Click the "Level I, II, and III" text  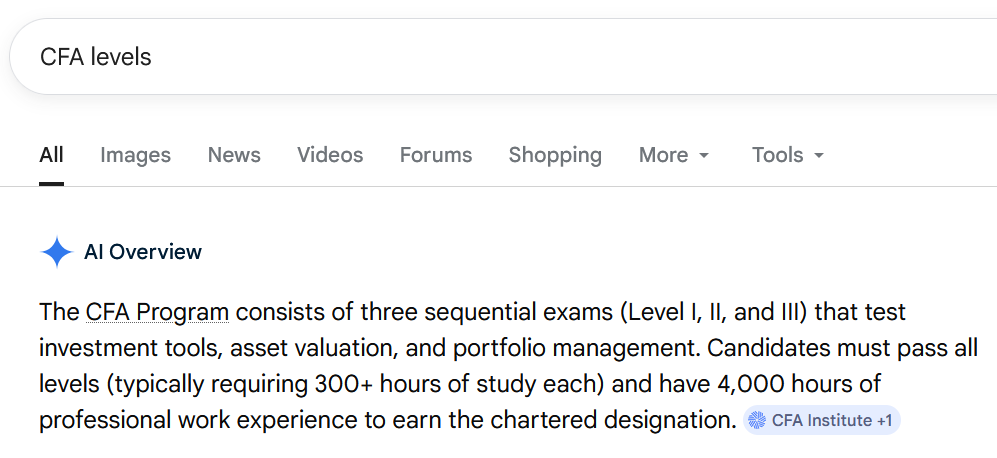pos(716,312)
